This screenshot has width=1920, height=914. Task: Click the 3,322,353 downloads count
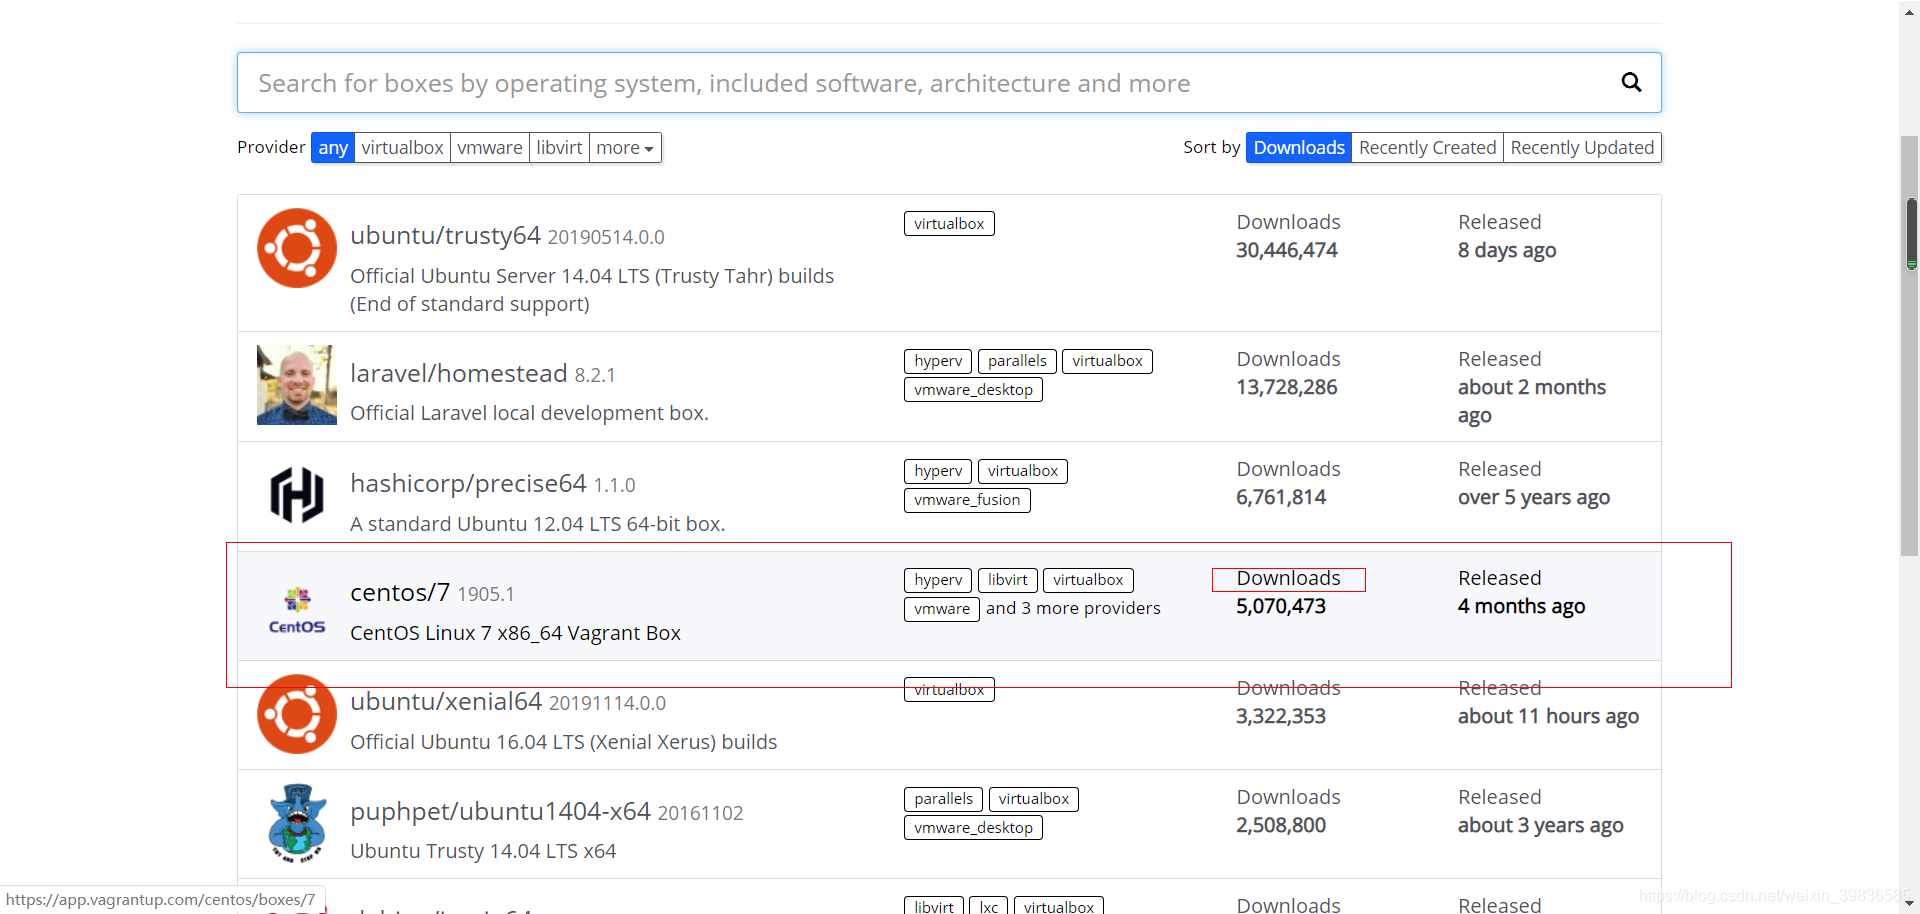[x=1281, y=716]
